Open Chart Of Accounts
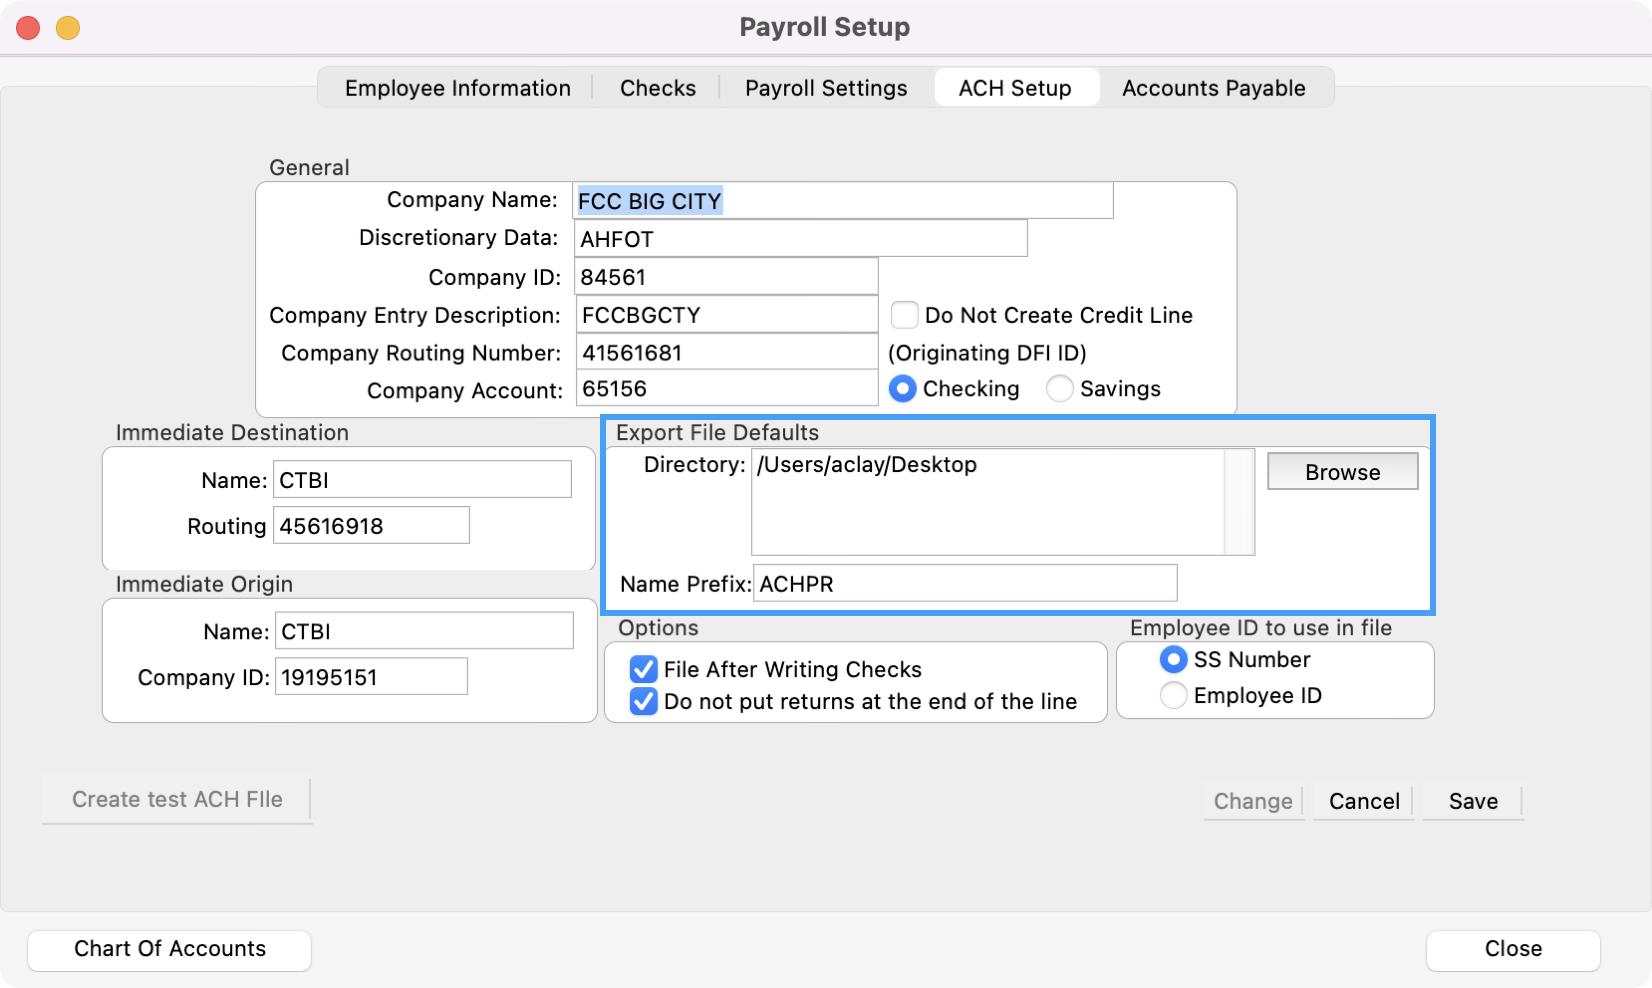 (169, 949)
